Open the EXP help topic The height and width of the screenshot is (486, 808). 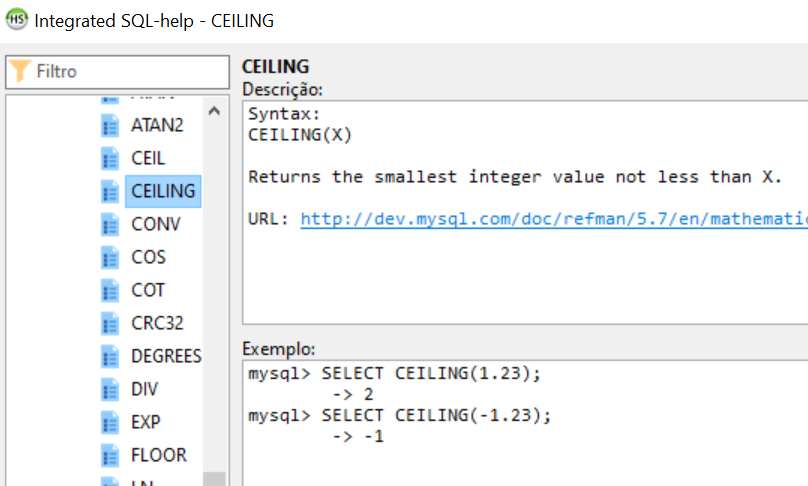click(145, 422)
